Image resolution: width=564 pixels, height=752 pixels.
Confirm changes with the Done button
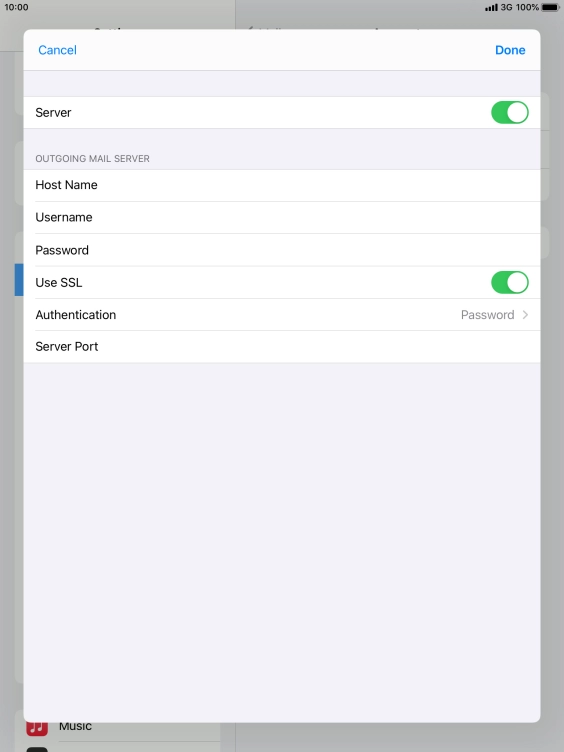(510, 50)
